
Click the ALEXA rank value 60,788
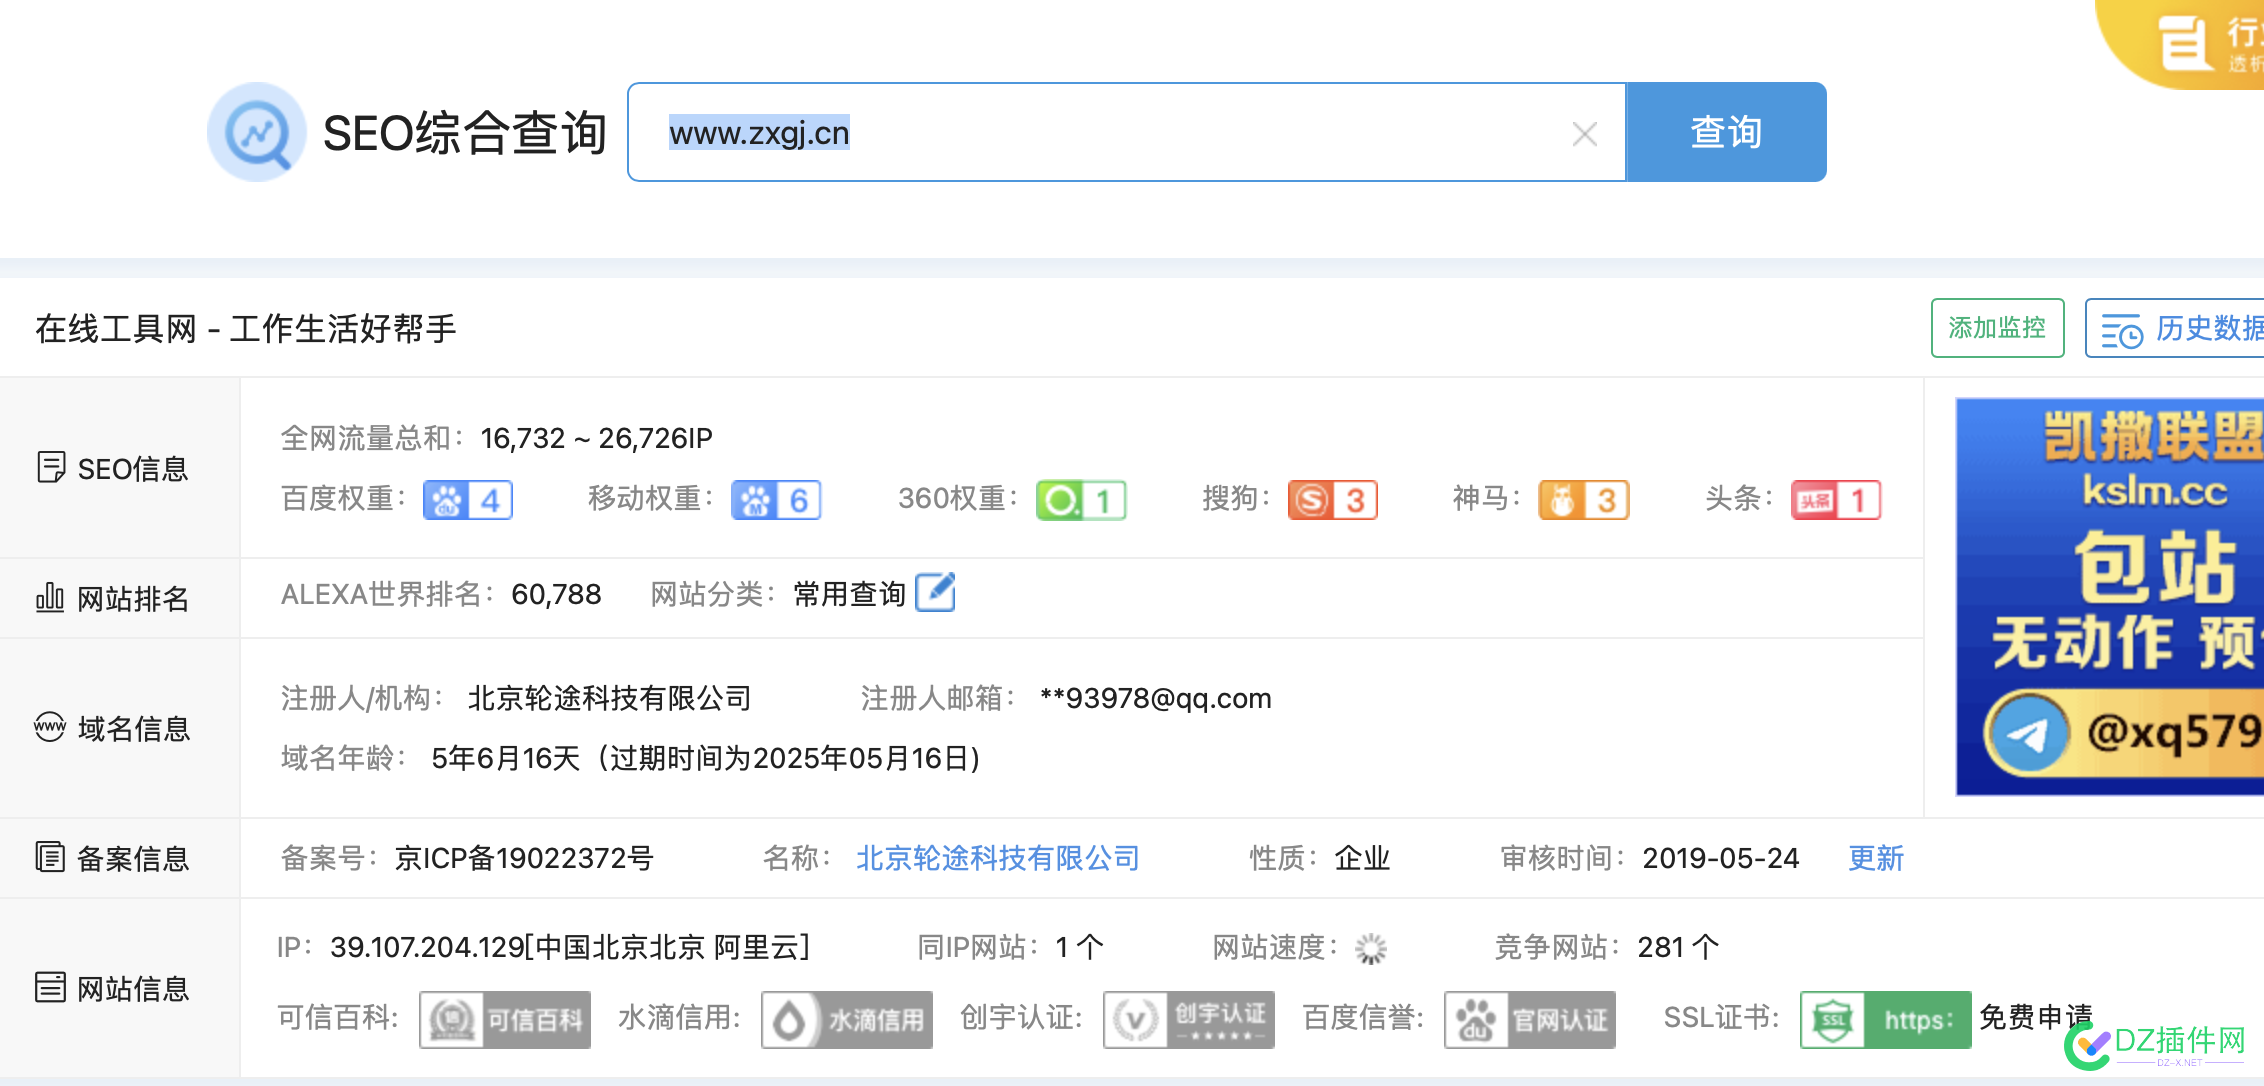pos(556,594)
